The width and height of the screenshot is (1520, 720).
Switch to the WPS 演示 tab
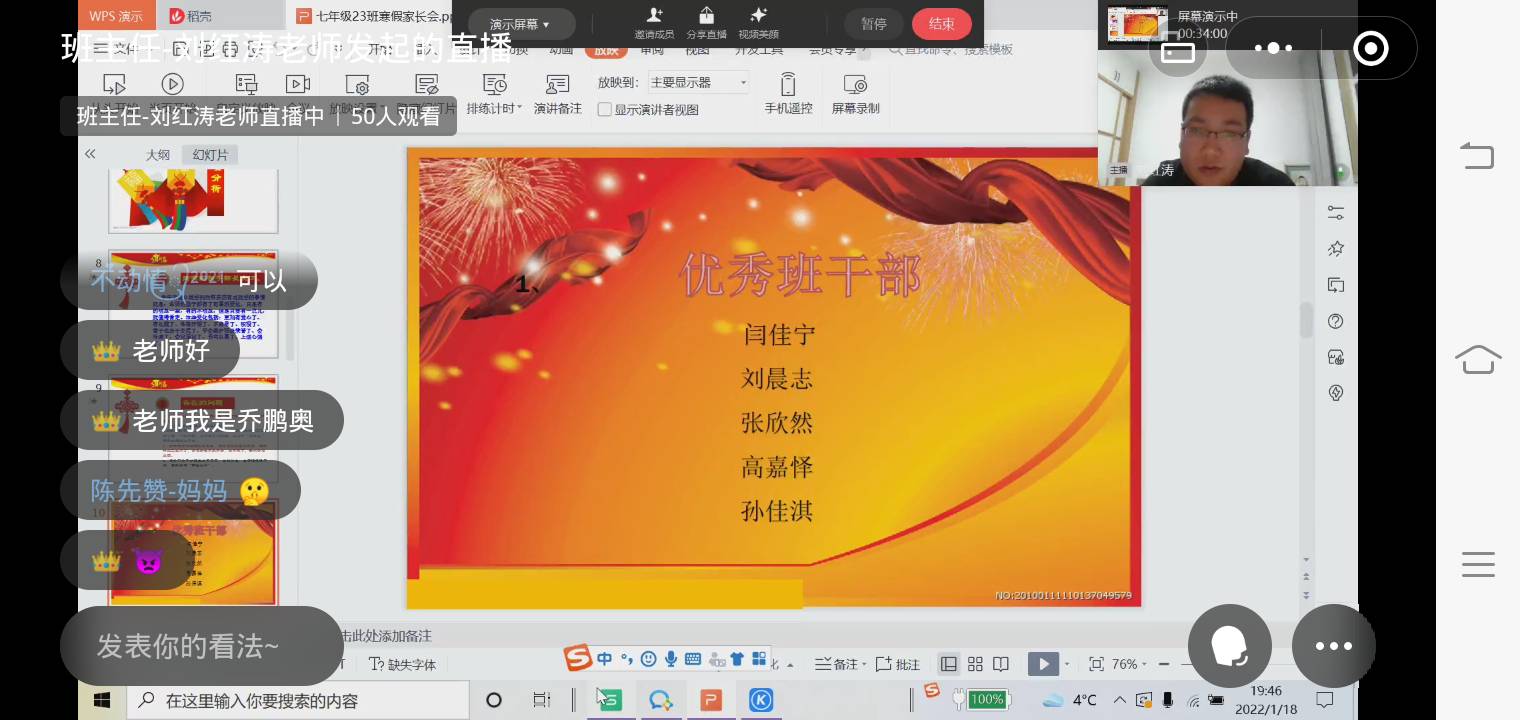point(116,16)
